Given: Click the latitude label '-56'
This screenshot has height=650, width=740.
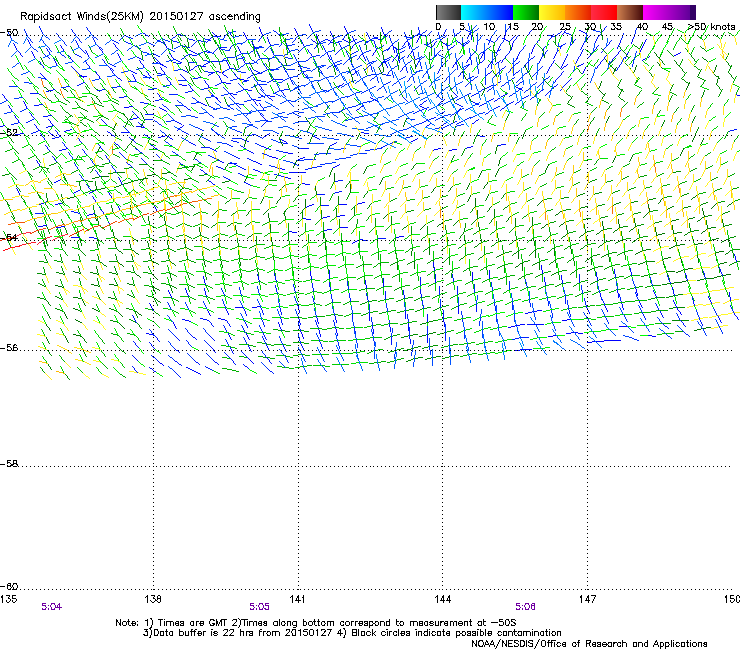Looking at the screenshot, I should 9,348.
